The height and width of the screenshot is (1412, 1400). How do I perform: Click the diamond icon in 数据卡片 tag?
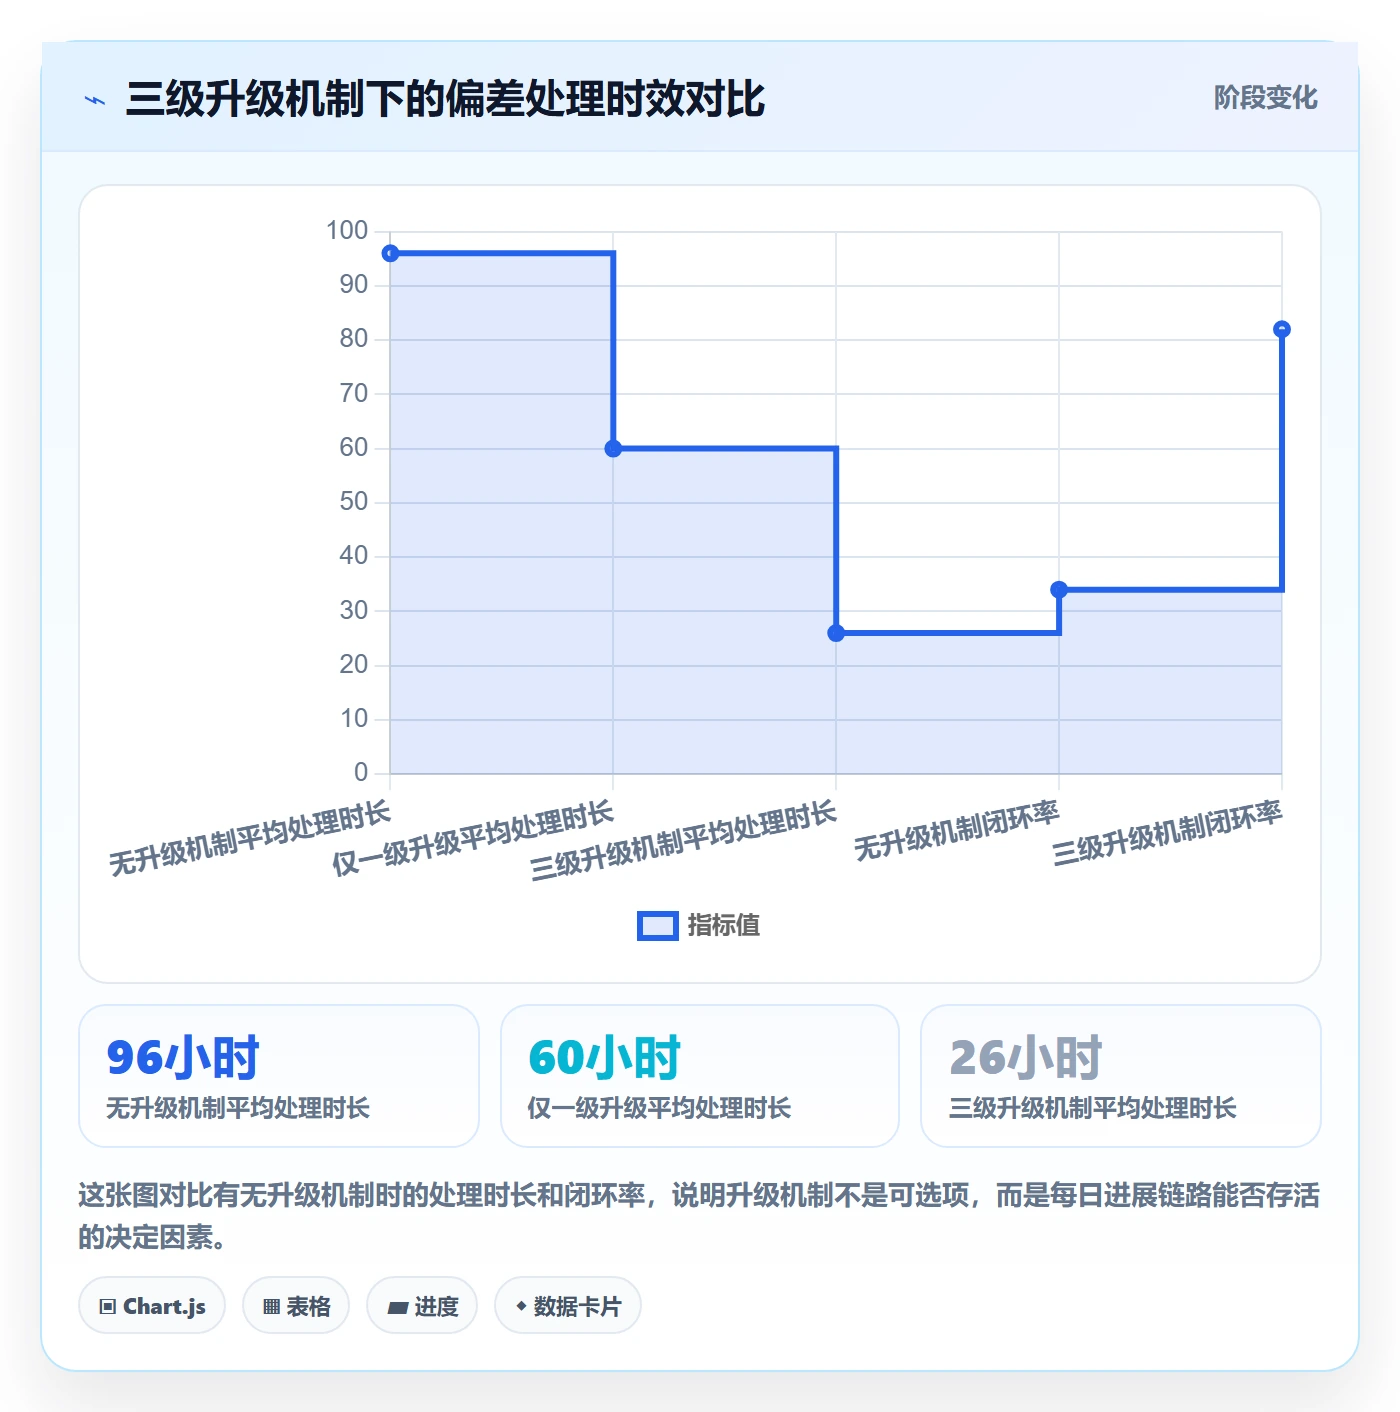(521, 1306)
